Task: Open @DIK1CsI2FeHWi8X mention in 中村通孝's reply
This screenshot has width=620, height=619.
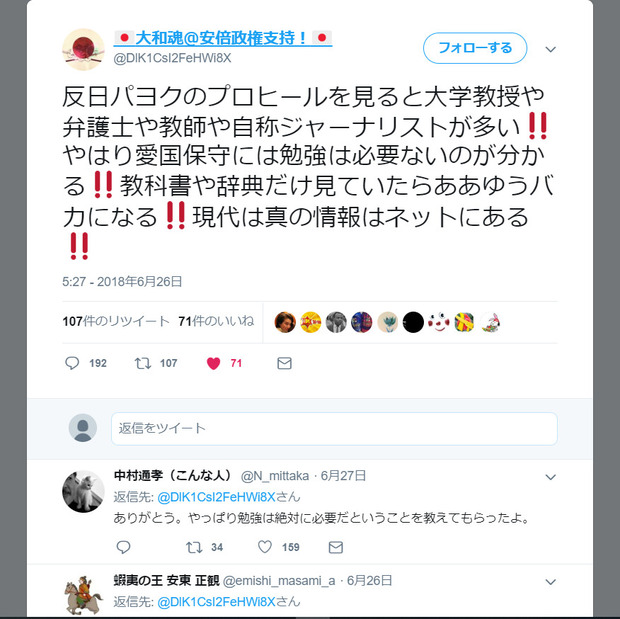Action: tap(216, 497)
